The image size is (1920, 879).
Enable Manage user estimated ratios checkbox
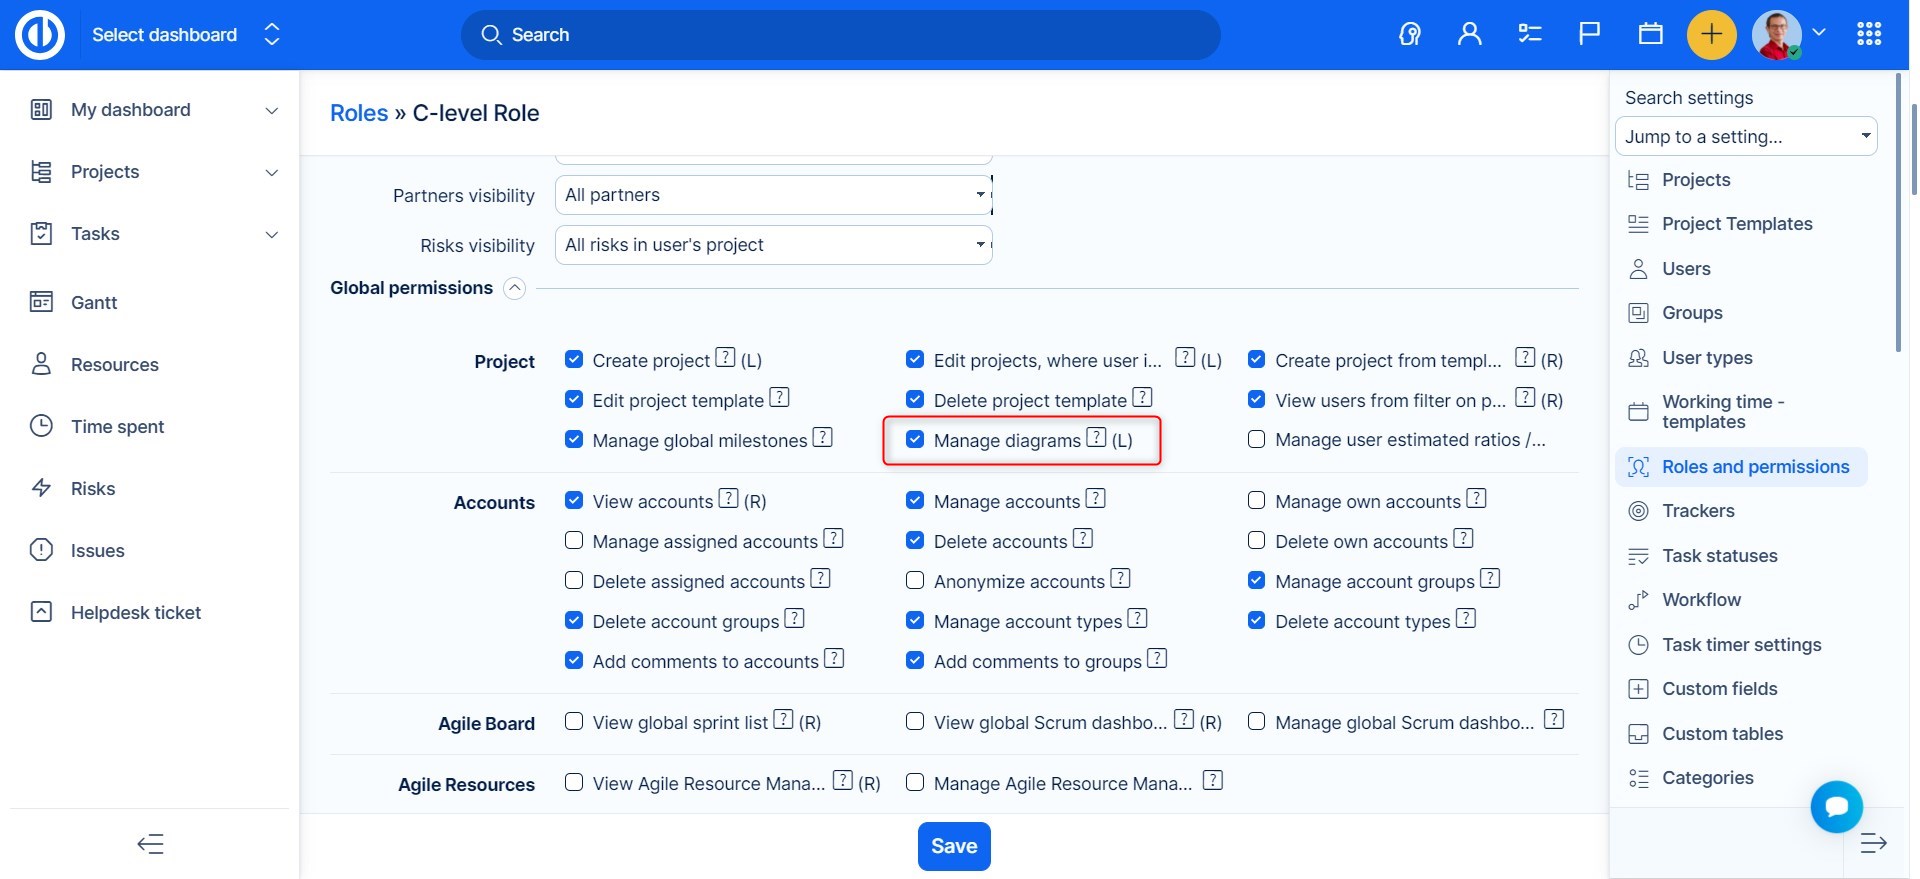tap(1257, 440)
